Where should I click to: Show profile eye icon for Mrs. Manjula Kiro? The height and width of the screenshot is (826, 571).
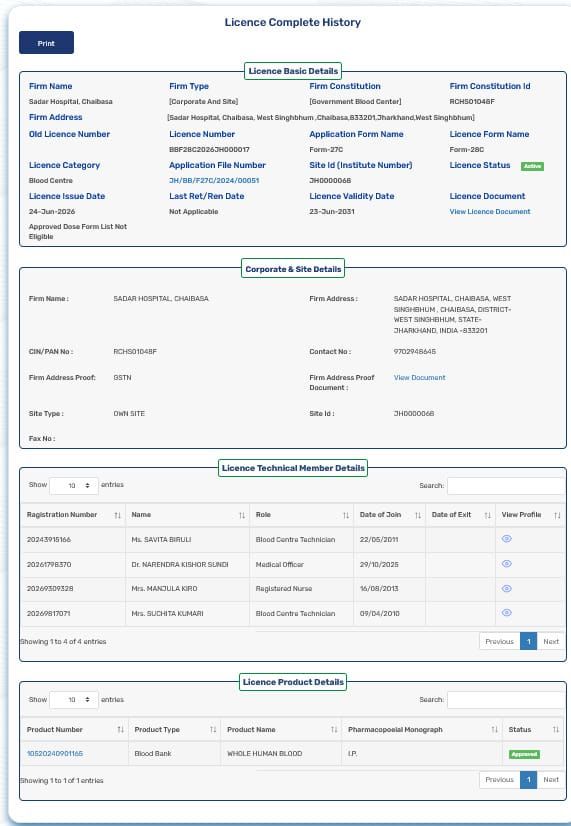[x=507, y=588]
